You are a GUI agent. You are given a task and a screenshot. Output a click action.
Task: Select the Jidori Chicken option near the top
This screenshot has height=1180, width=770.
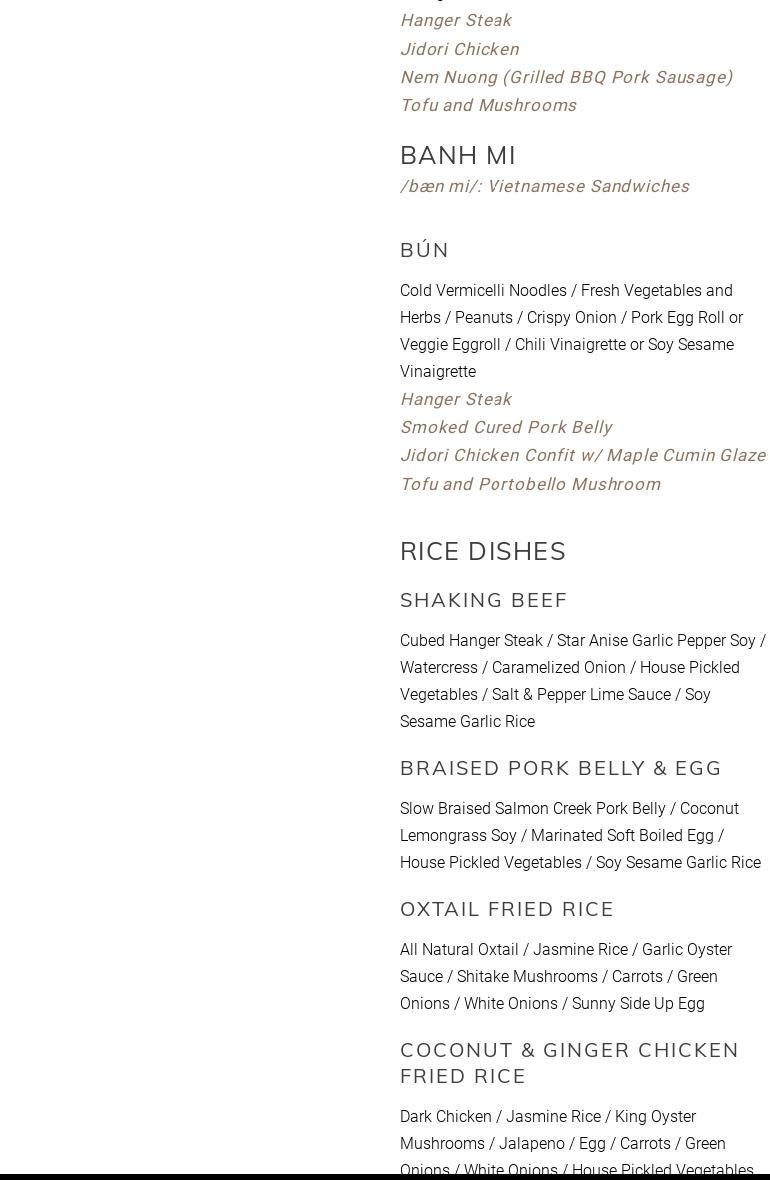459,49
